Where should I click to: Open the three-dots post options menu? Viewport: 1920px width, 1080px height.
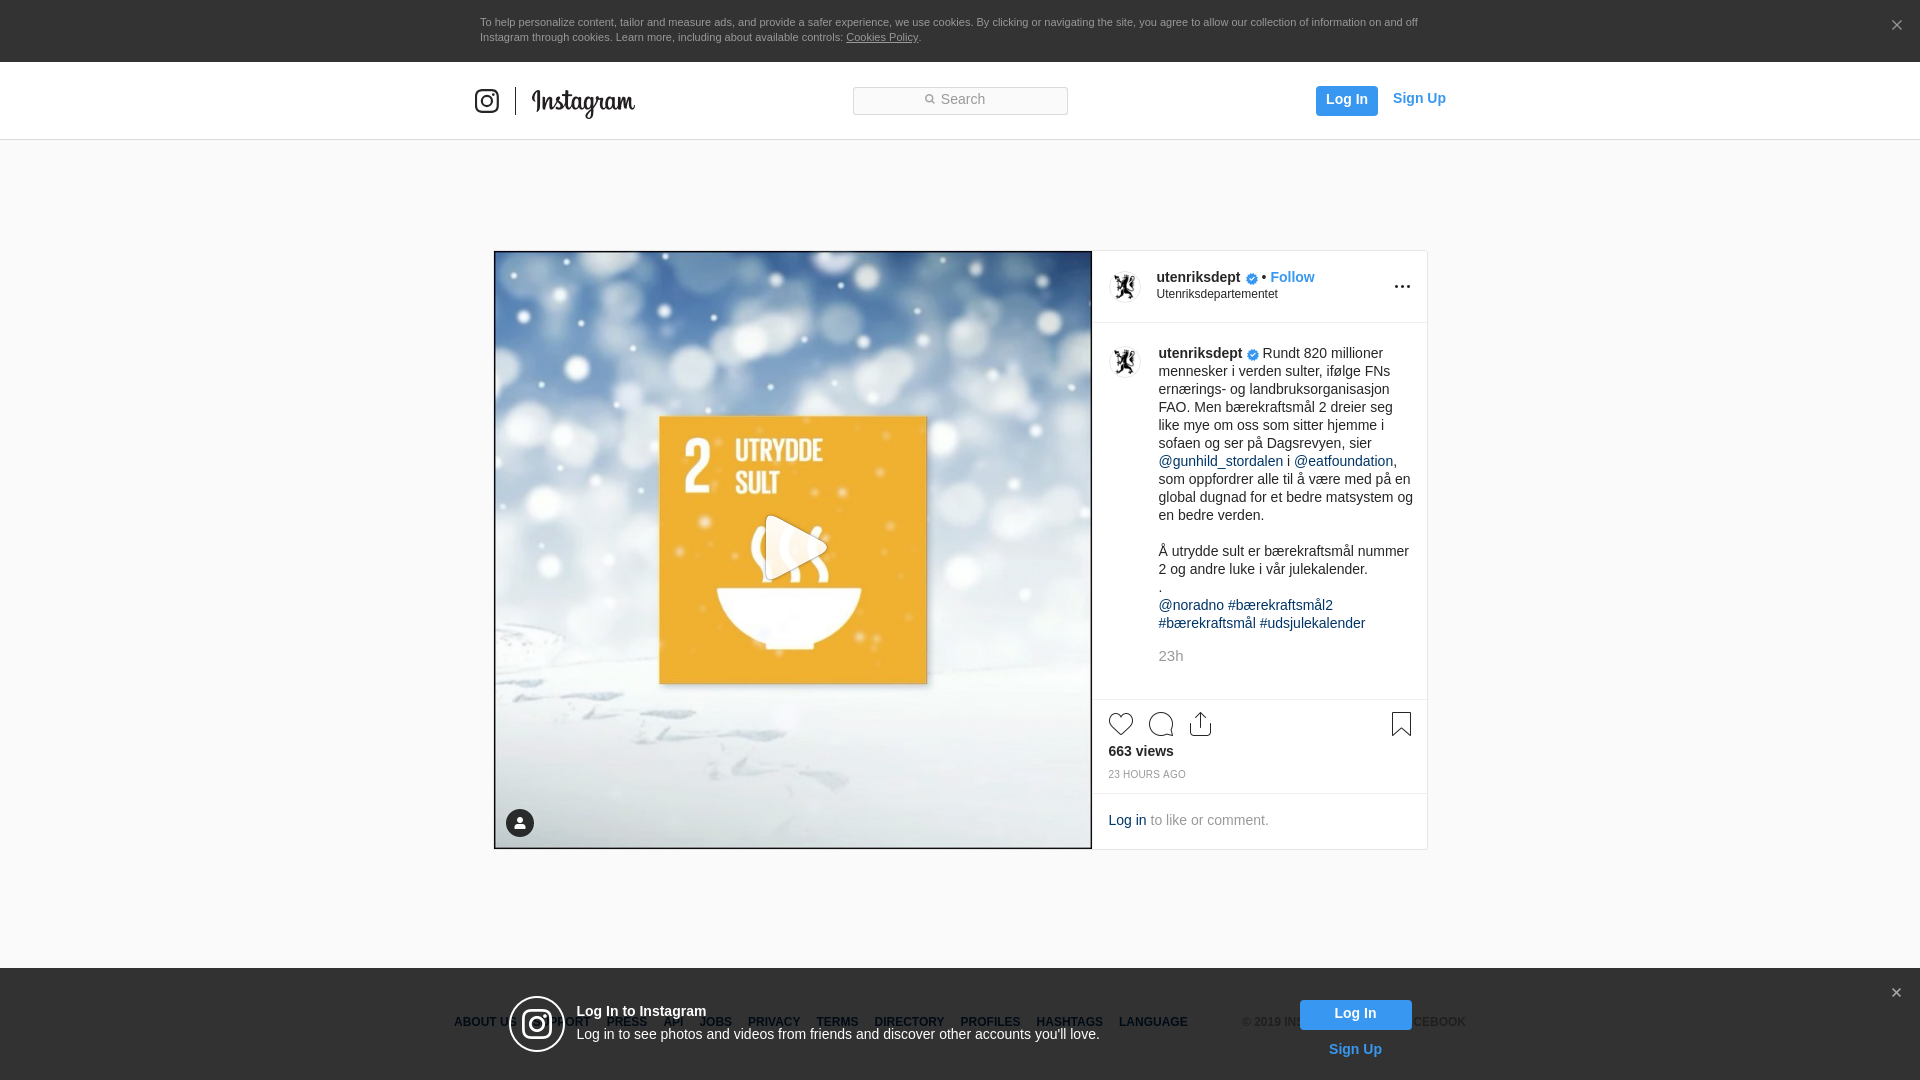(1402, 287)
